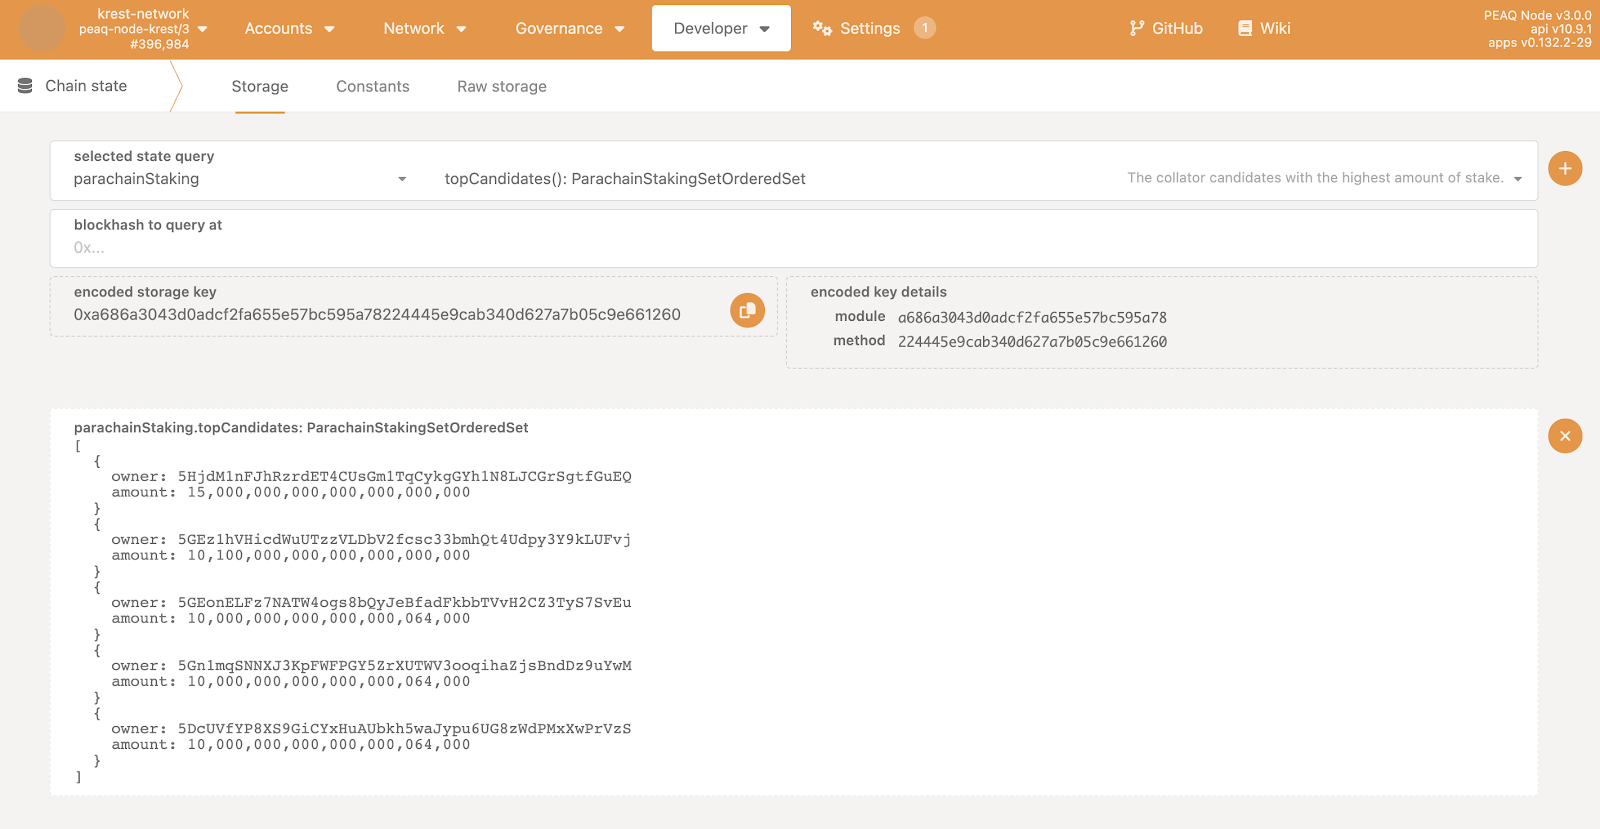Click the orange plus add-query button

tap(1565, 168)
